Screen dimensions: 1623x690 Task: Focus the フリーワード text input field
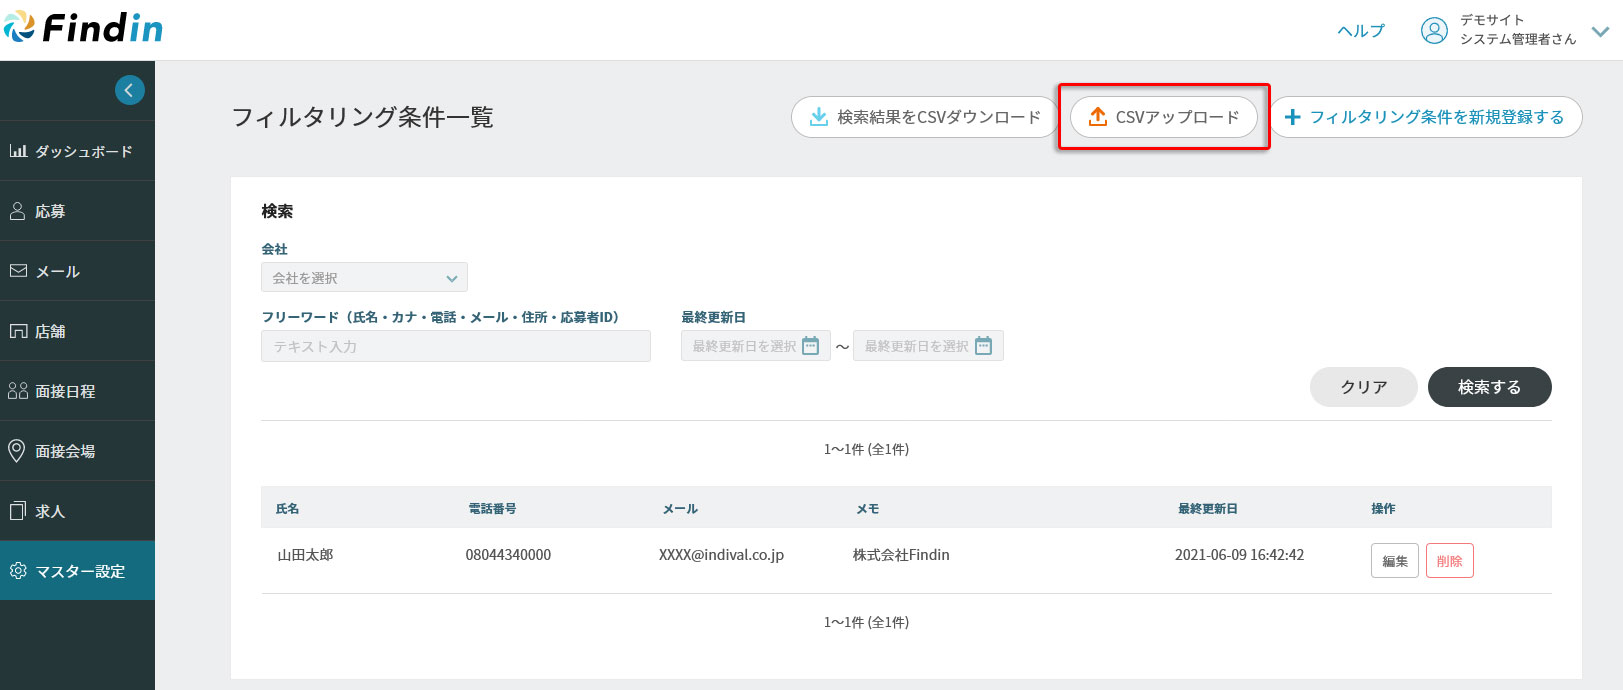coord(455,346)
